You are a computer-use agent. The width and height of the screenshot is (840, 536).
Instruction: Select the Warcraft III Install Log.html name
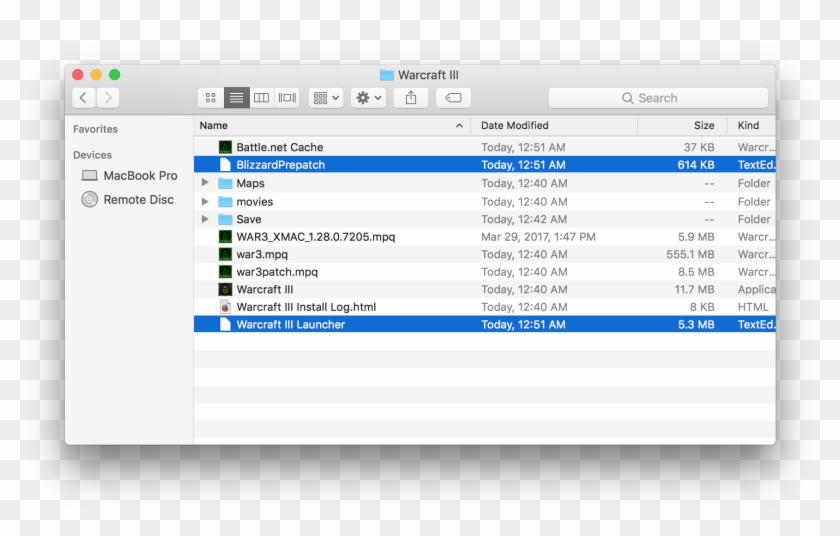coord(306,307)
